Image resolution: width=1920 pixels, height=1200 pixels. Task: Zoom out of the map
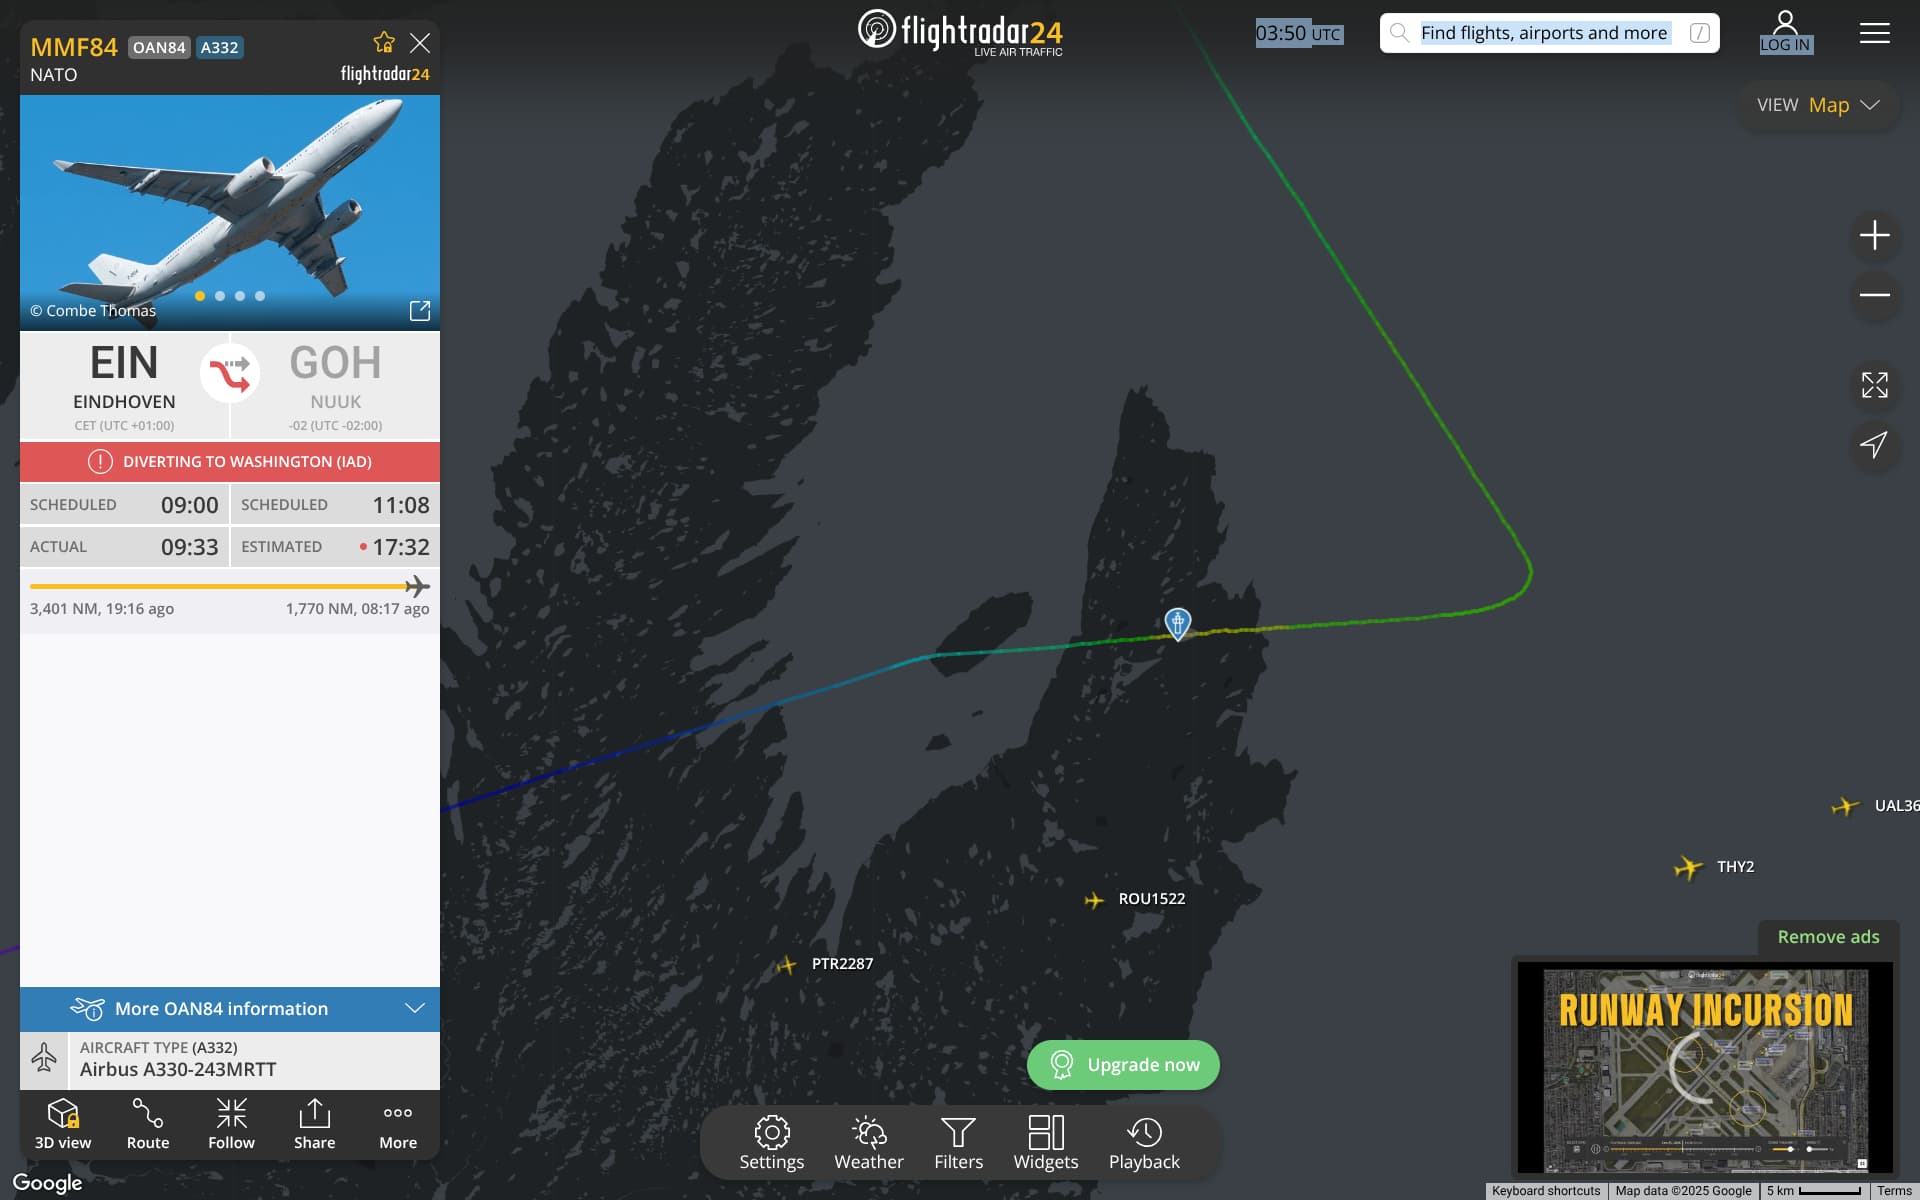pyautogui.click(x=1874, y=295)
